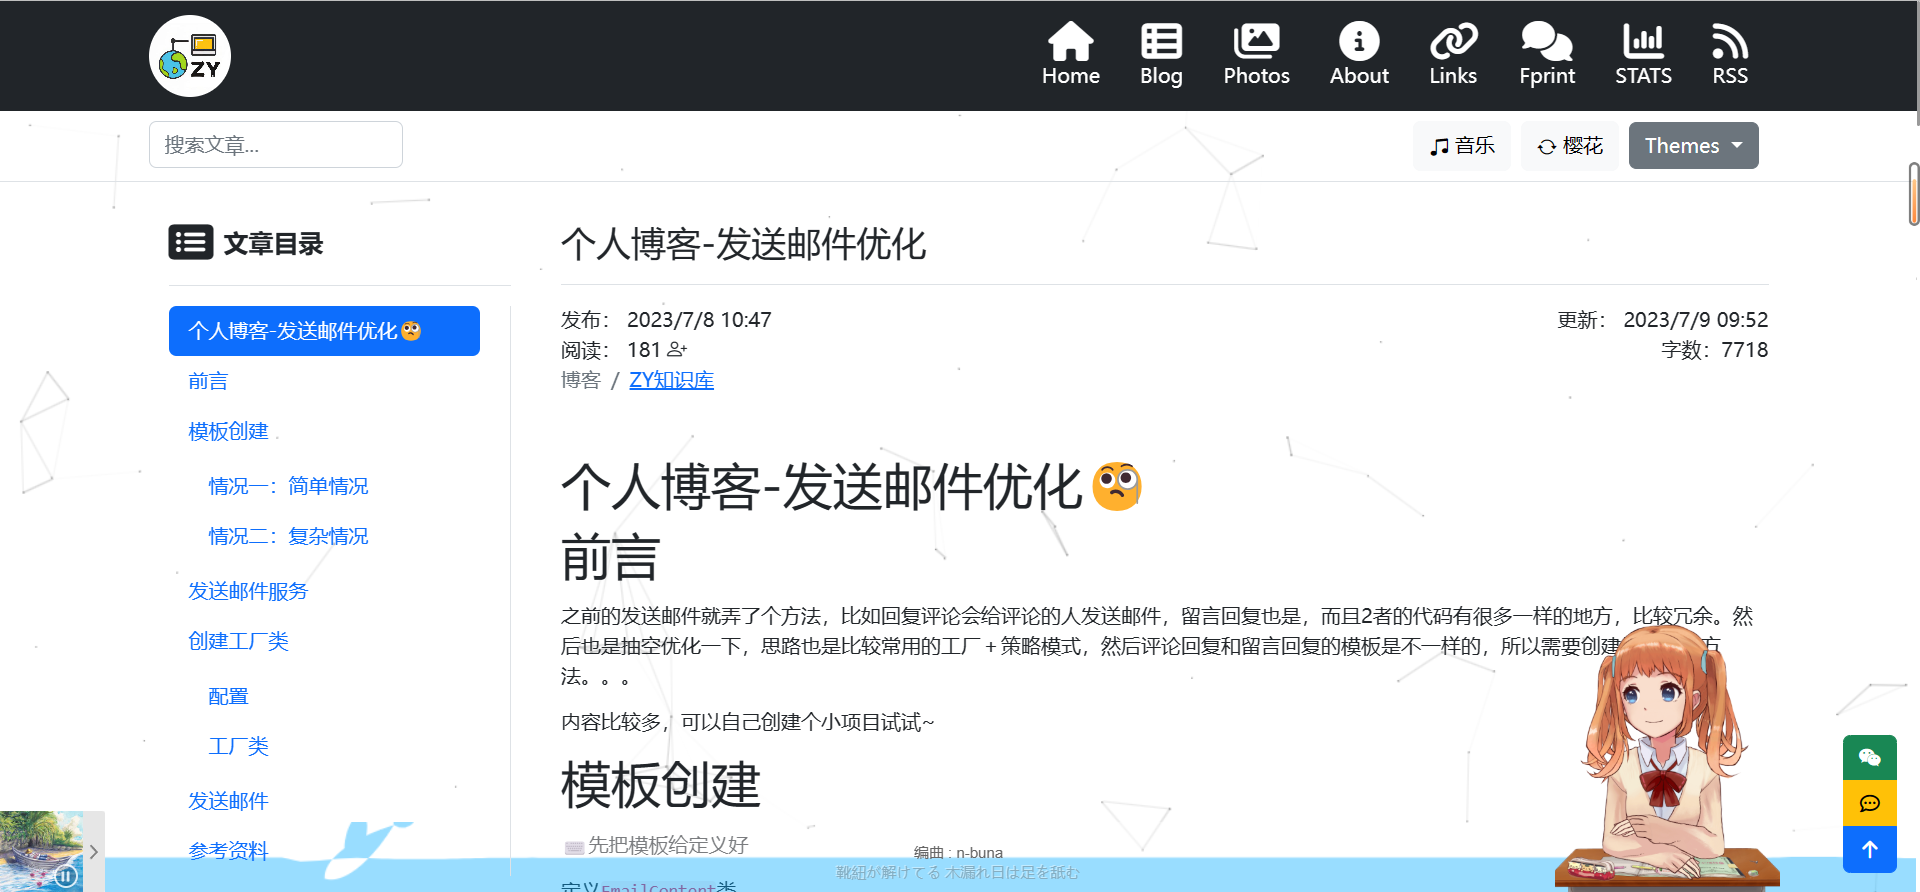Click the update date 2023/7/9 09:52
The image size is (1920, 892).
pos(1696,320)
